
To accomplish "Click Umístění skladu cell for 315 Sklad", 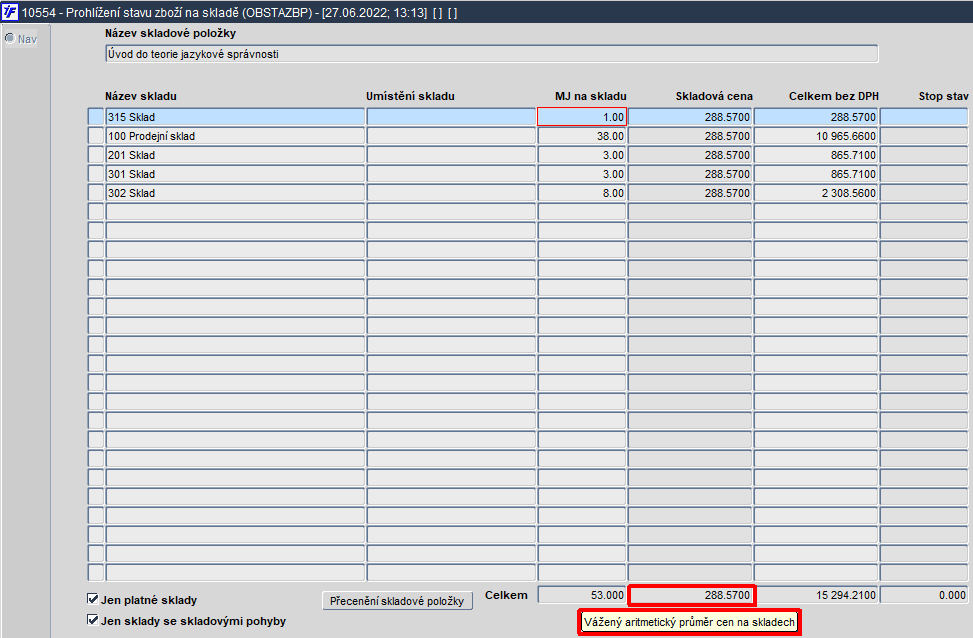I will pos(451,117).
